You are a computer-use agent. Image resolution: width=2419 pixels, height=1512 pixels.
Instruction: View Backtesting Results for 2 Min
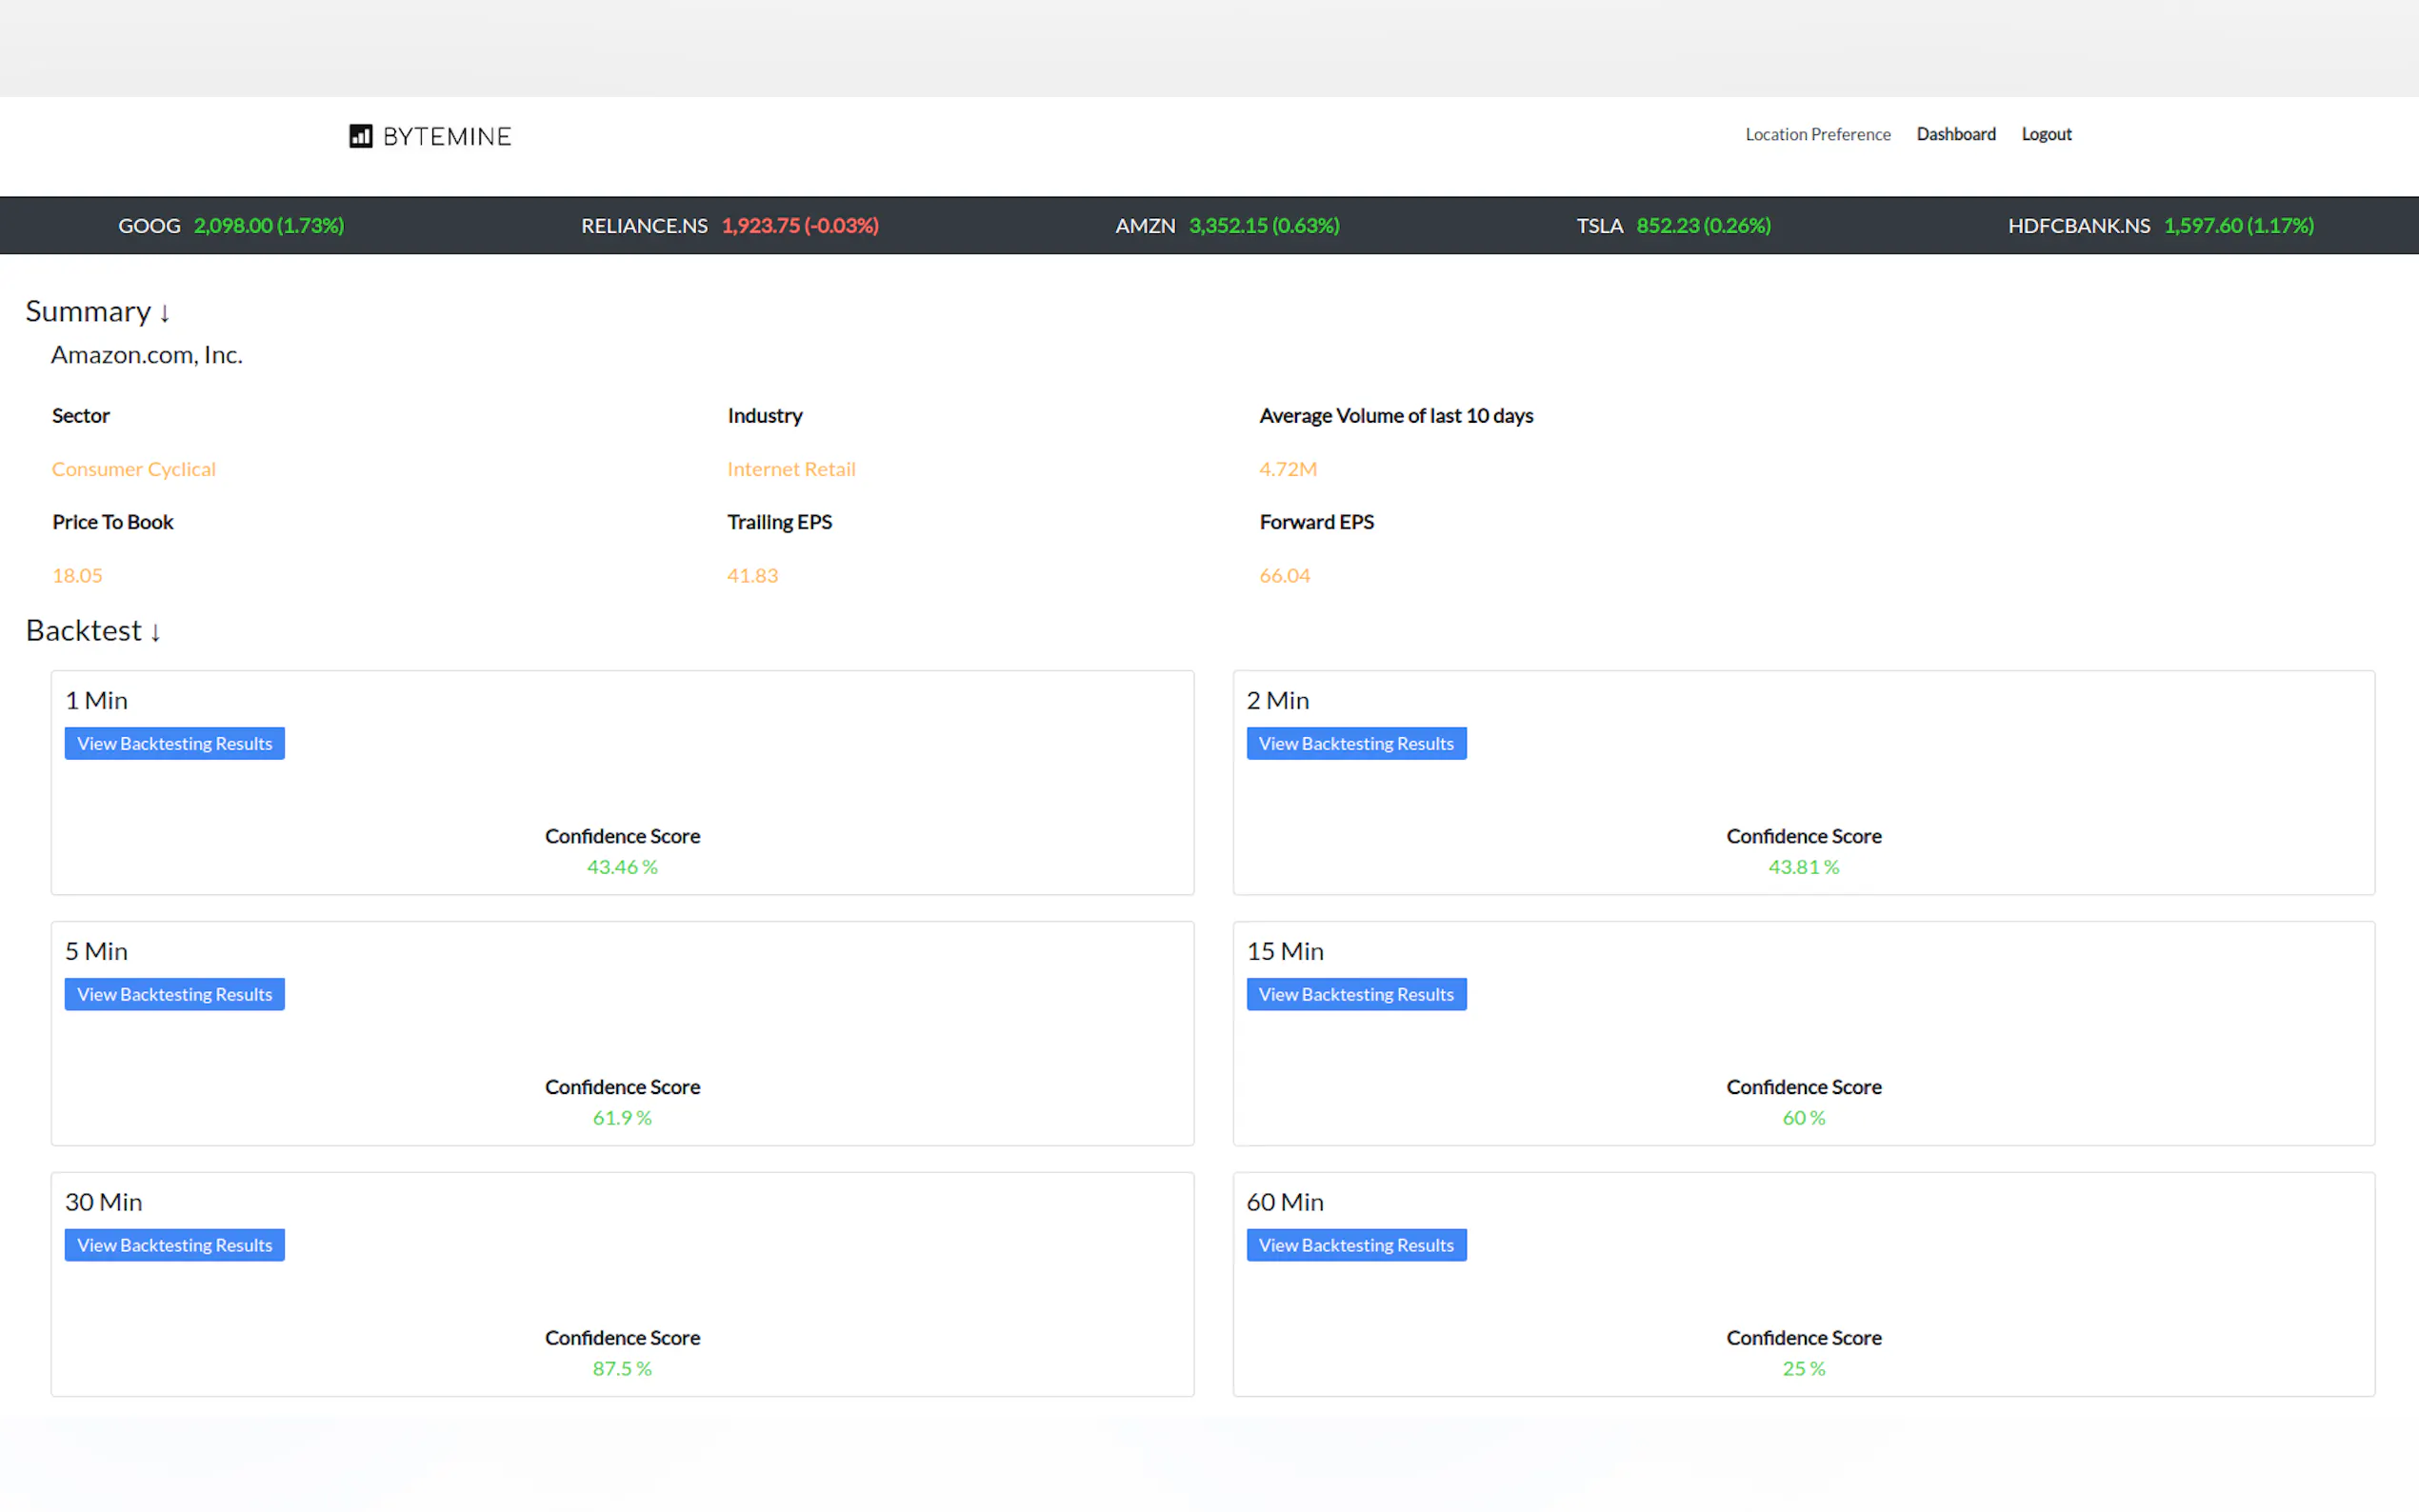click(x=1355, y=743)
